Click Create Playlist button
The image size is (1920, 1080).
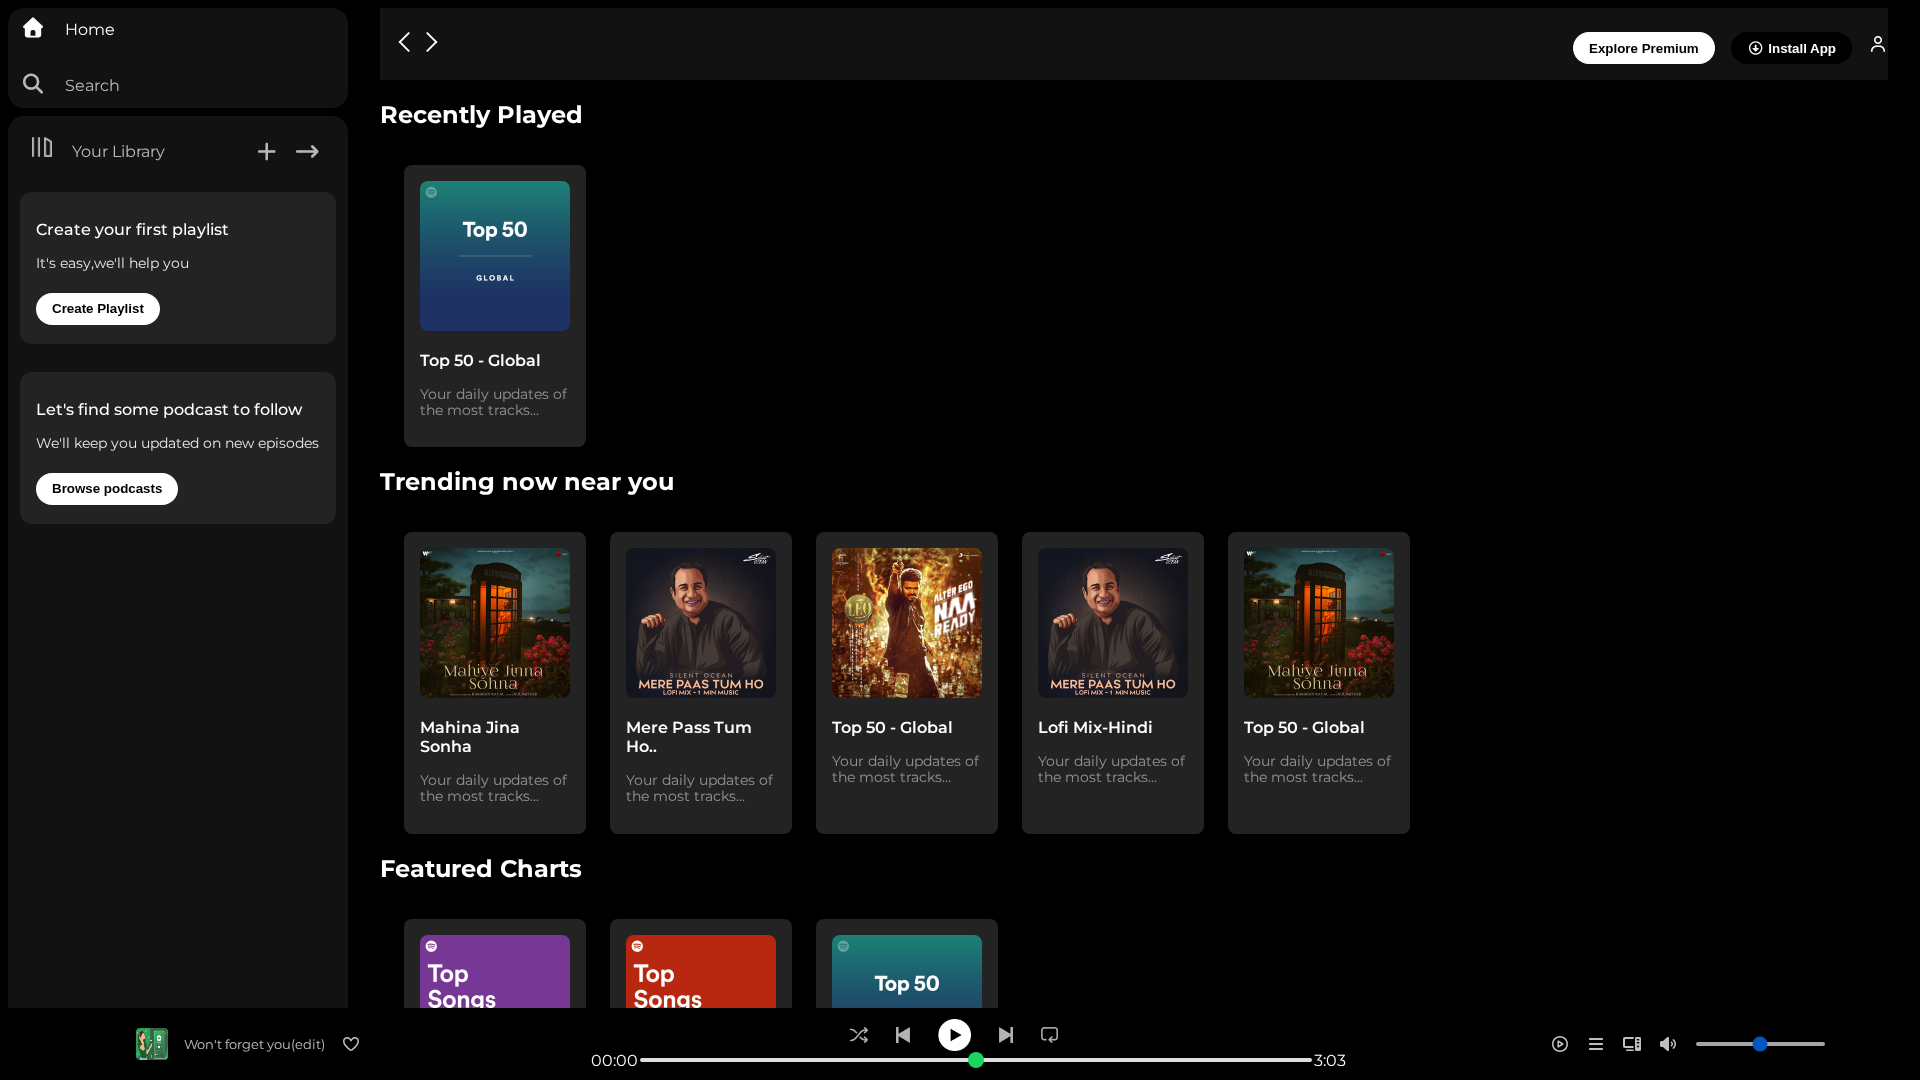click(x=98, y=309)
